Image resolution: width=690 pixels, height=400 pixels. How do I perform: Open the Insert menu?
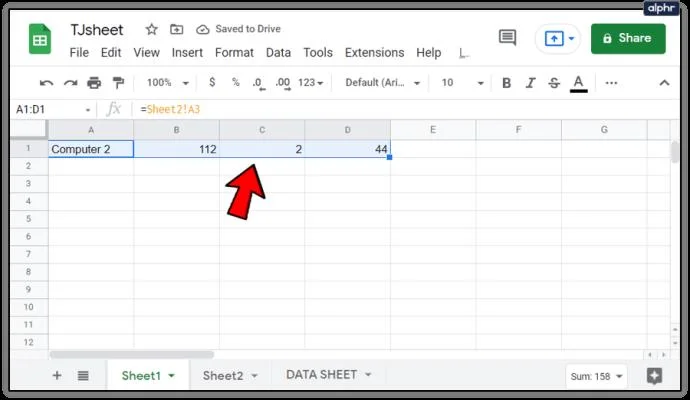point(187,53)
